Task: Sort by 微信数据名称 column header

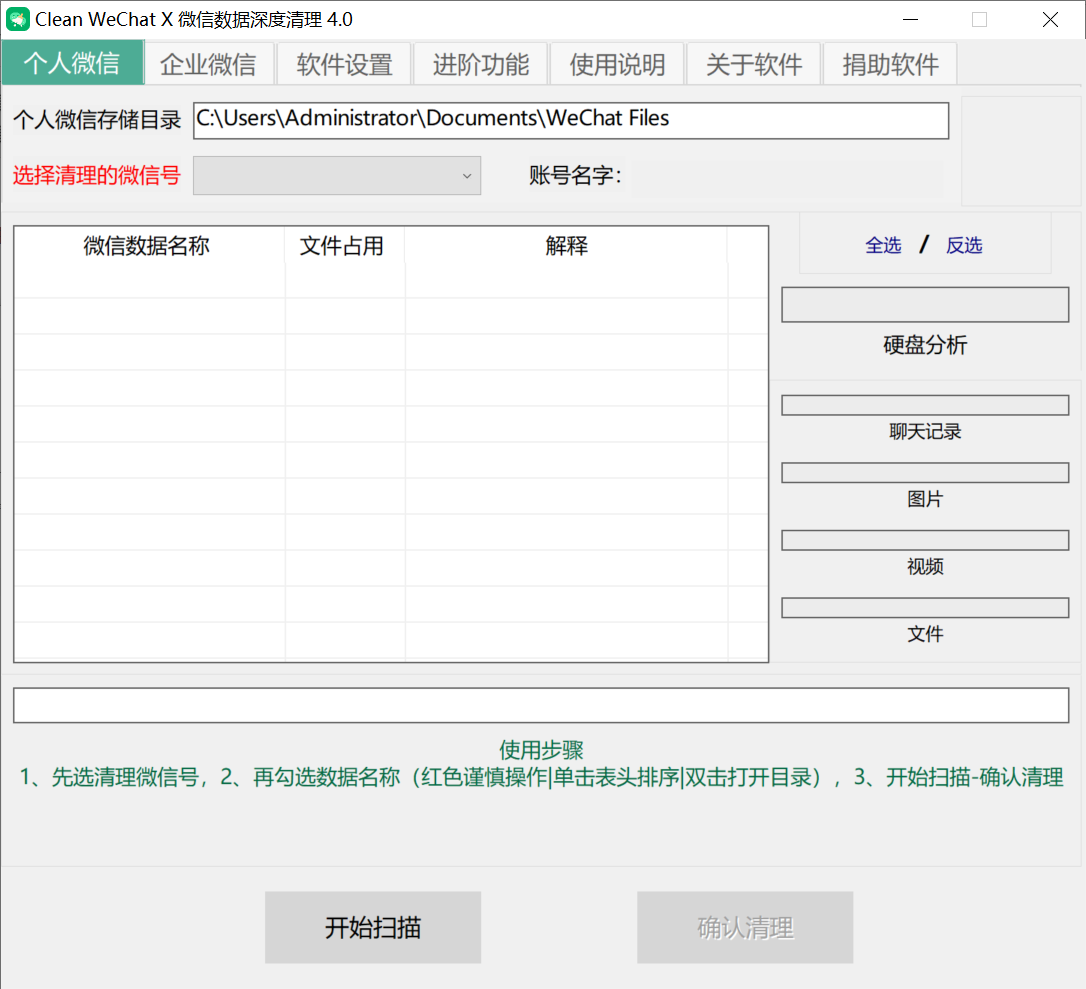Action: point(147,246)
